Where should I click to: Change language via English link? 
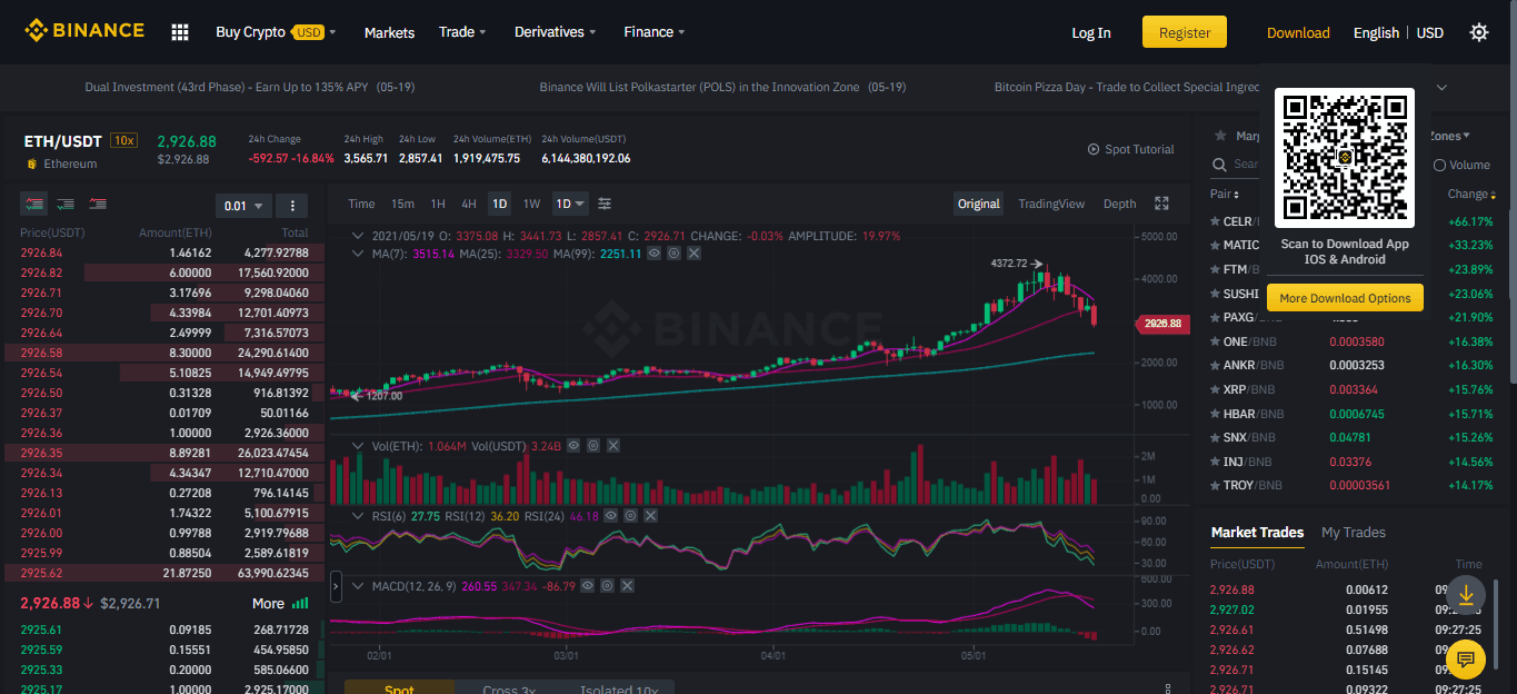pos(1376,32)
